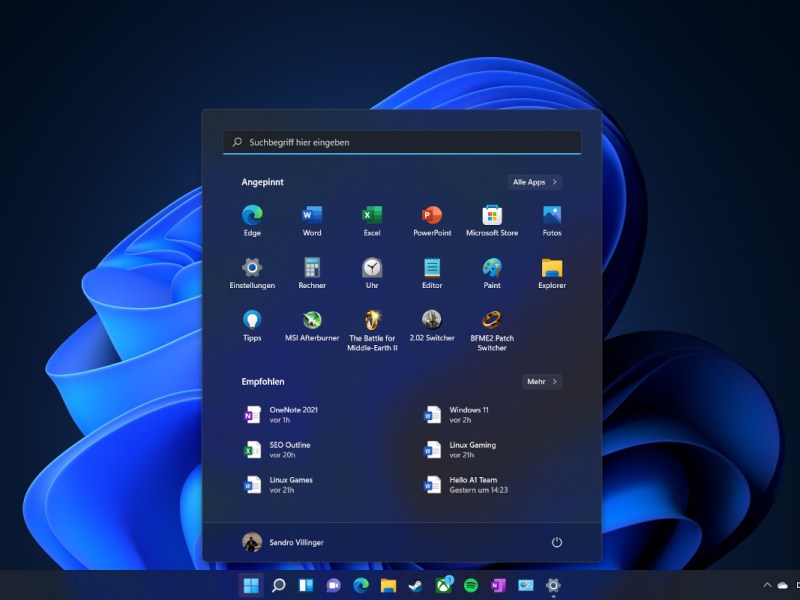Launch Word from pinned apps
Screen dimensions: 800x600
[312, 220]
